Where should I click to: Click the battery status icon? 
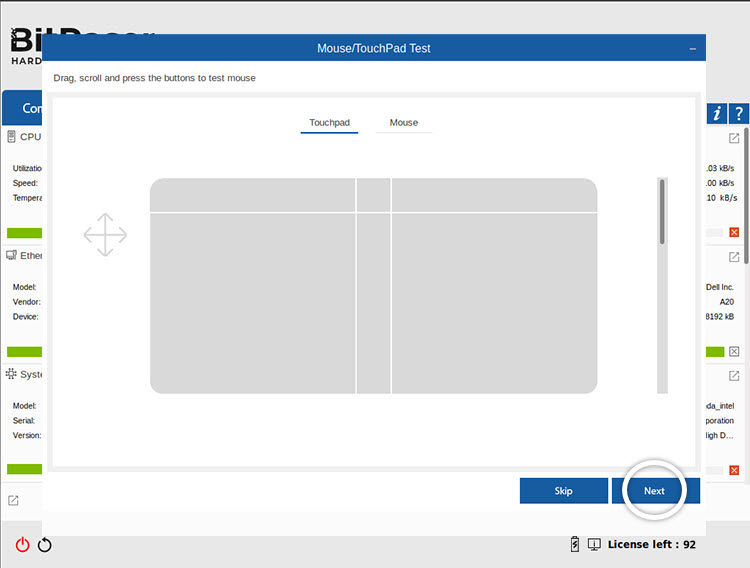pos(574,544)
